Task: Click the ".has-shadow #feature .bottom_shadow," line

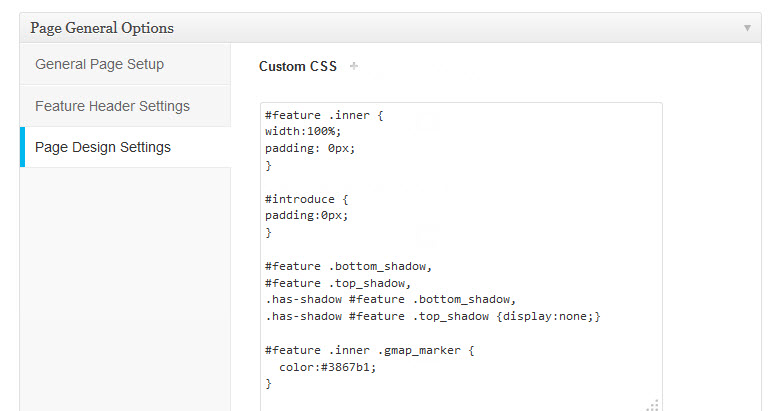Action: coord(390,300)
